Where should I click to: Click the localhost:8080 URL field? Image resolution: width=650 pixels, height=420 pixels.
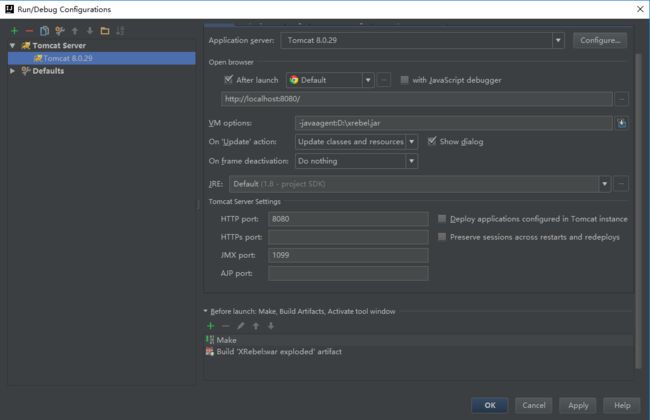(x=417, y=99)
